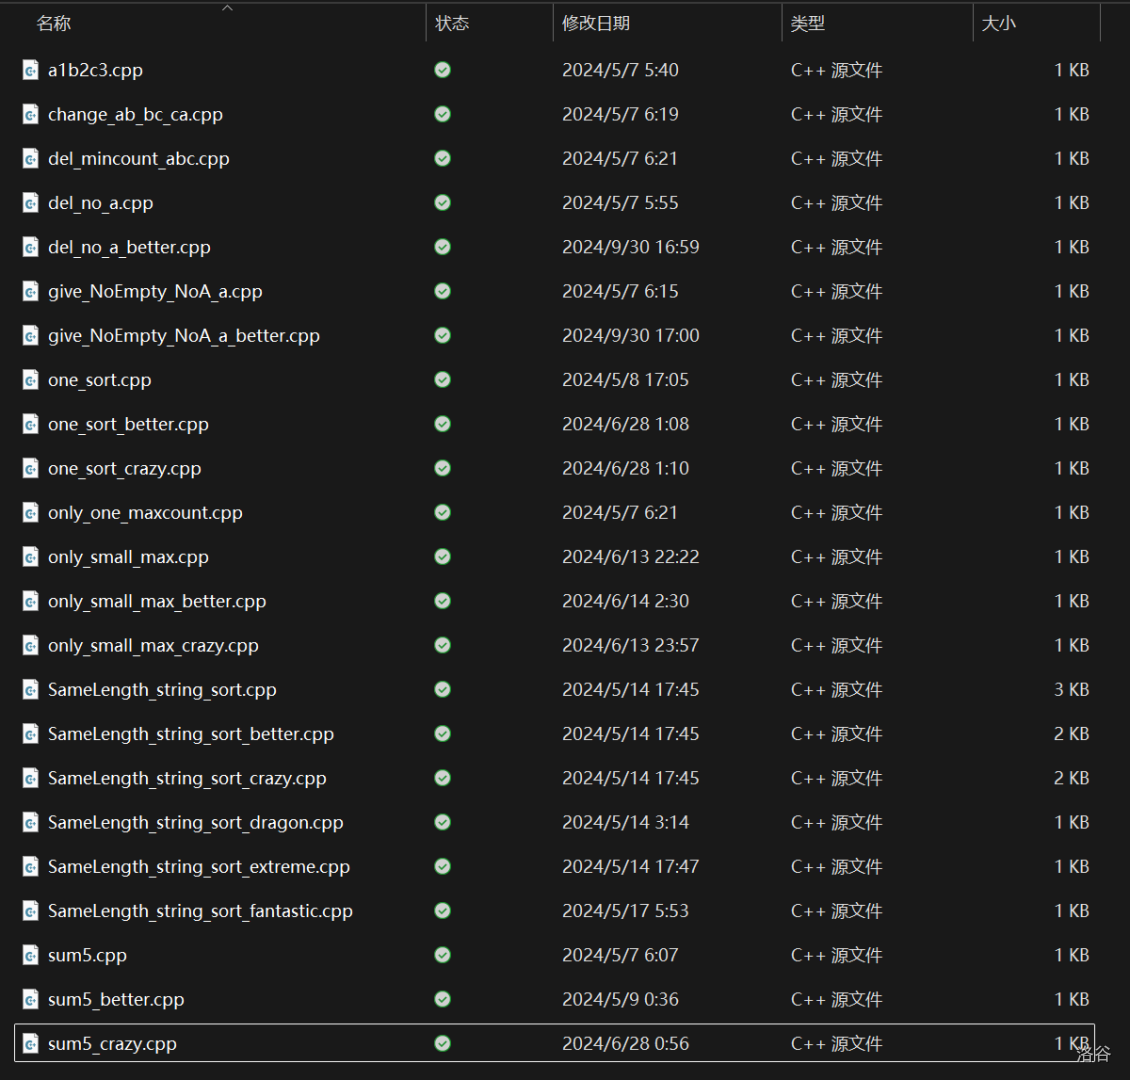The width and height of the screenshot is (1130, 1080).
Task: Click the 类型 column header
Action: coord(807,23)
